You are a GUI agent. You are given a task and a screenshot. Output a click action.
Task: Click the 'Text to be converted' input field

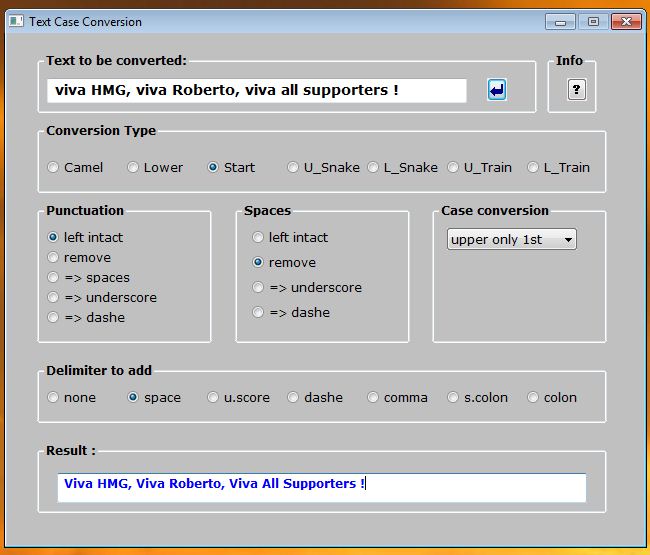tap(257, 90)
